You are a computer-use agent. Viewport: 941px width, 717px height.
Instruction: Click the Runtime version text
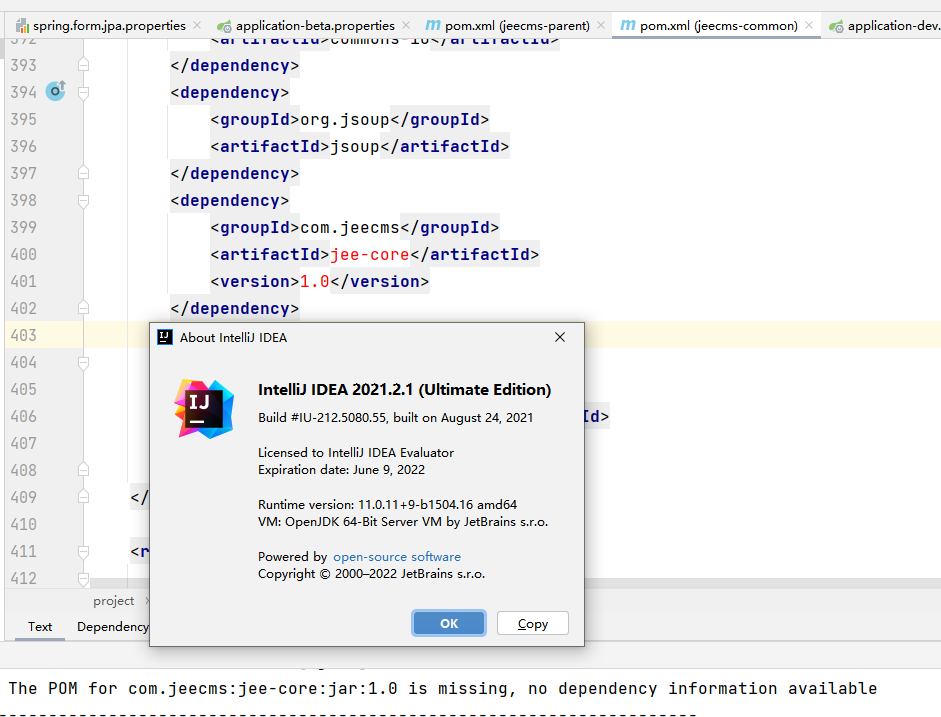click(388, 505)
